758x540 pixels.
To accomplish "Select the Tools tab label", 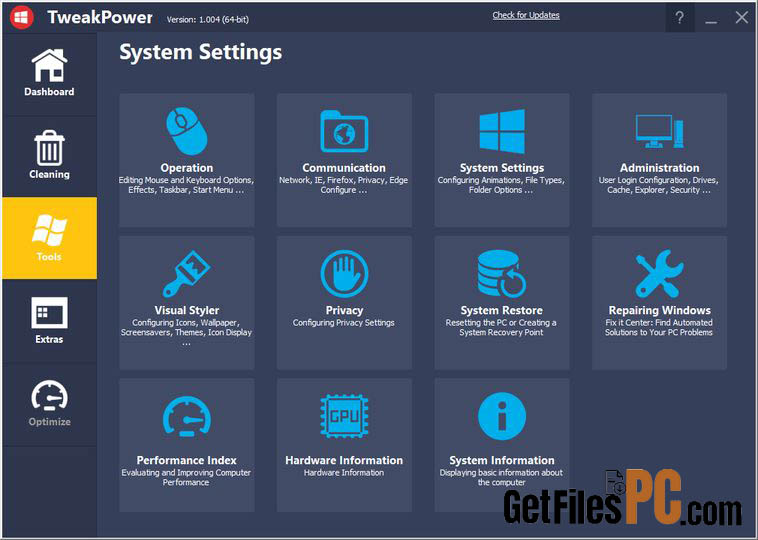I will (x=49, y=257).
